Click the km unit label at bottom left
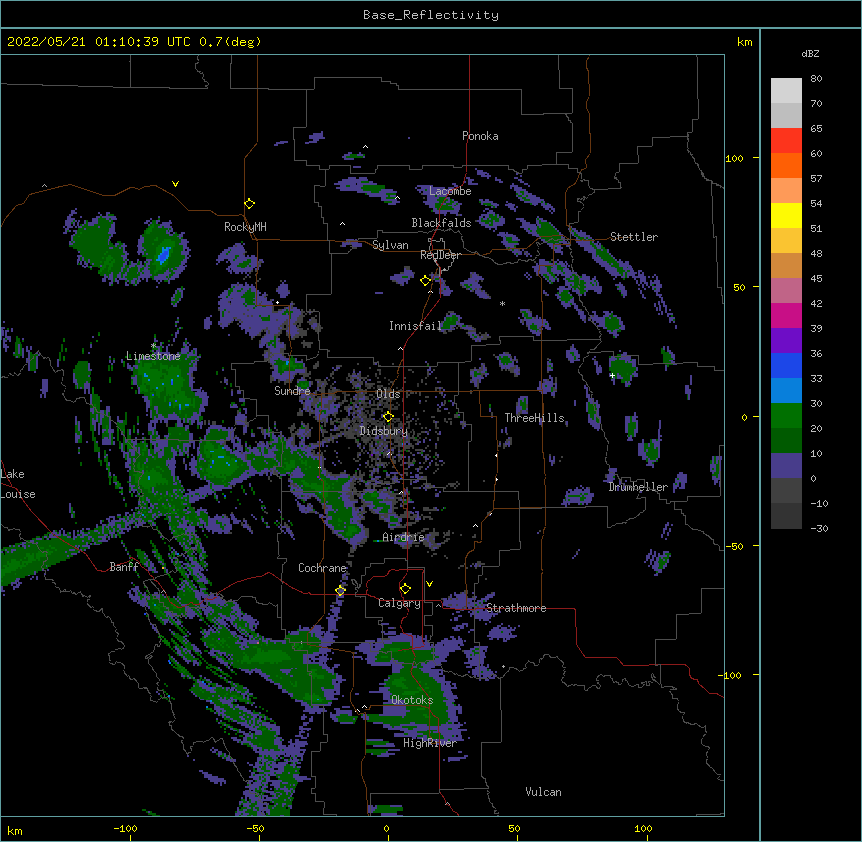The image size is (862, 842). point(15,831)
